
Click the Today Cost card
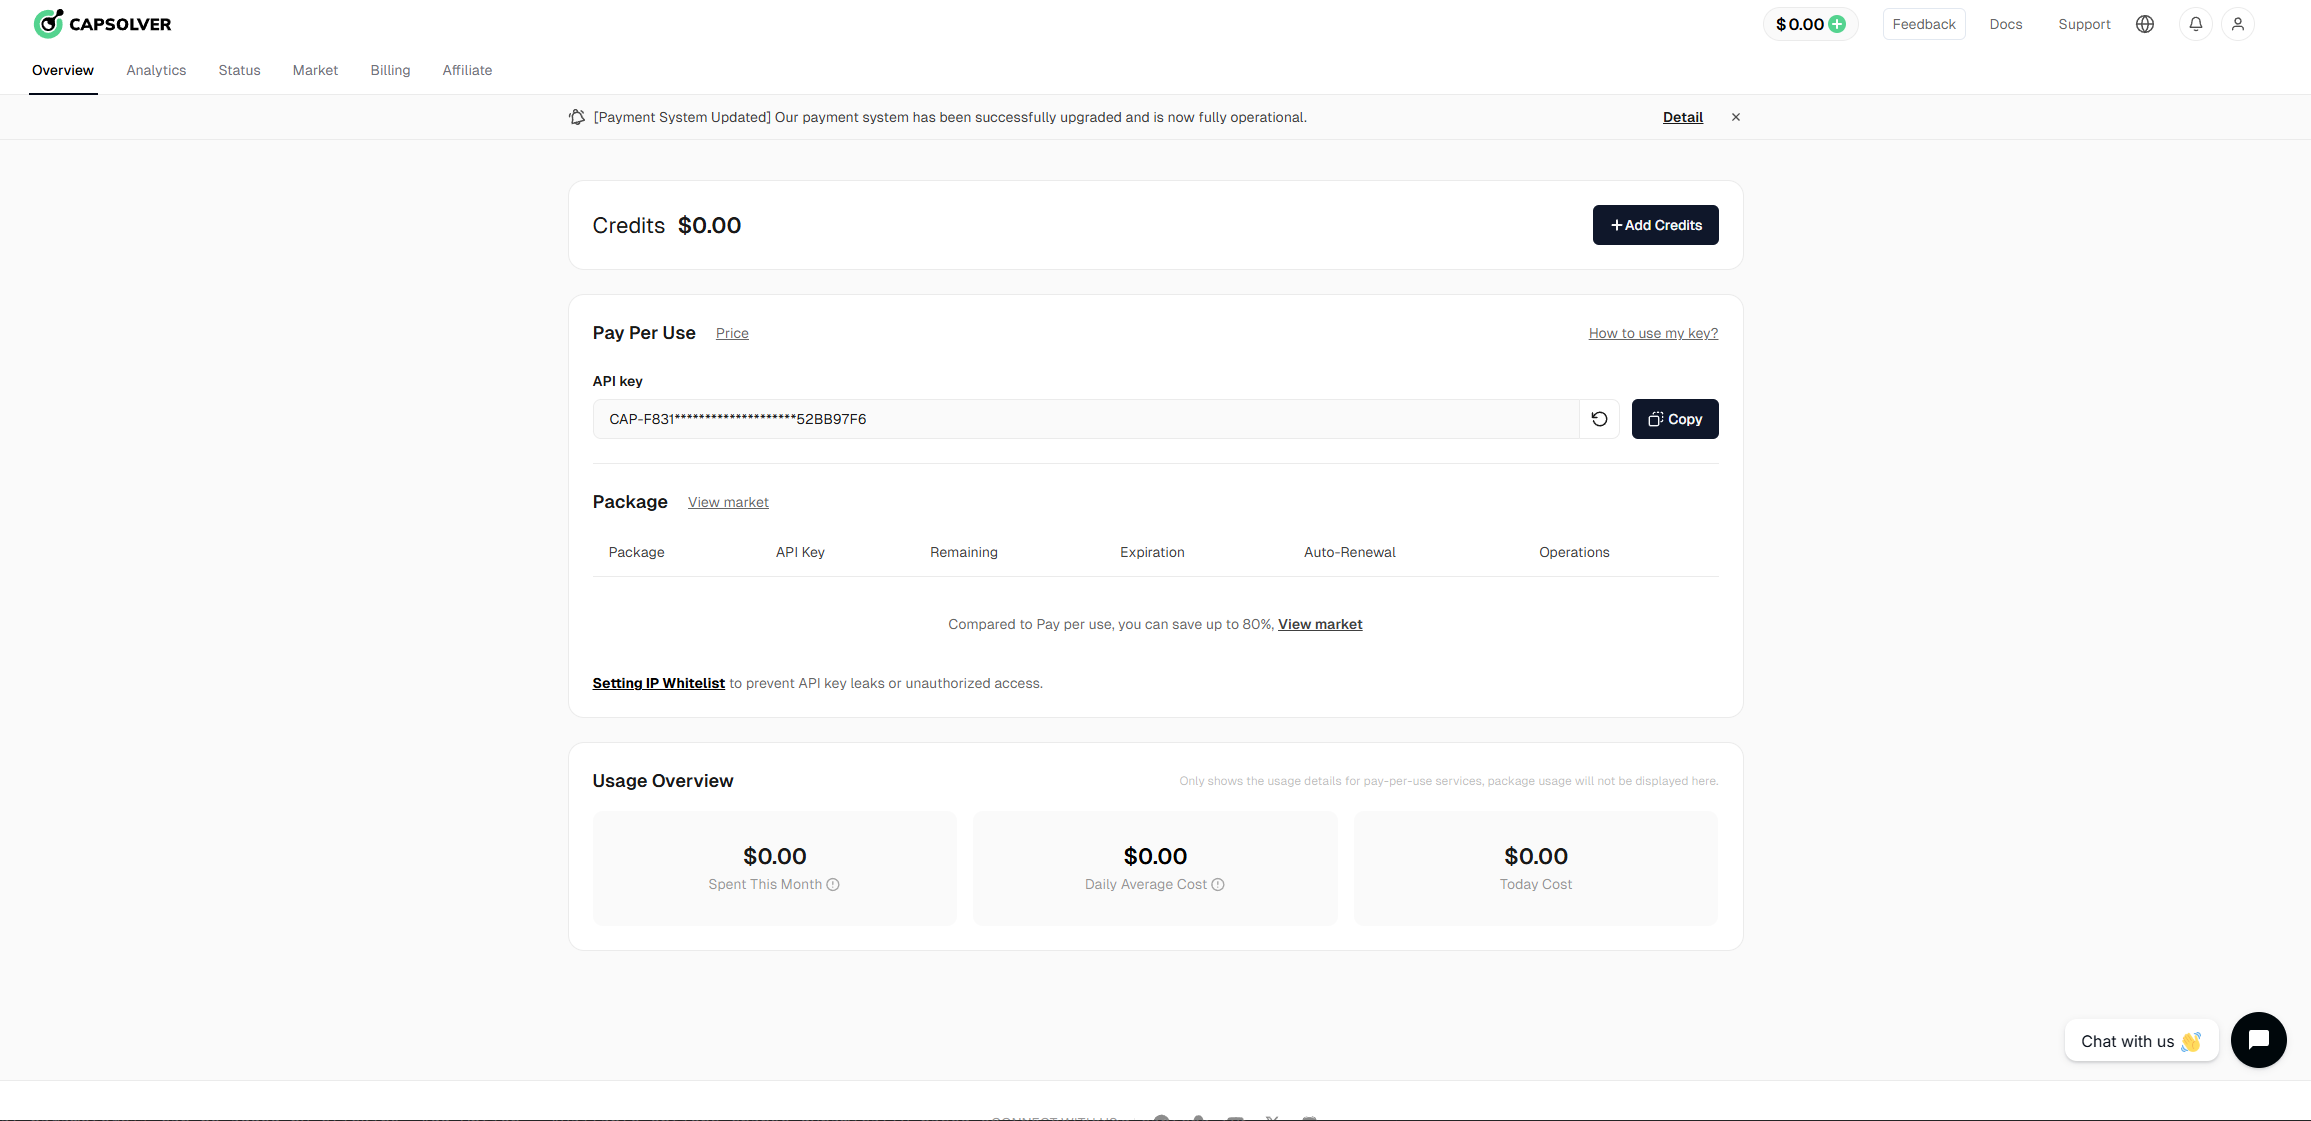[1536, 868]
